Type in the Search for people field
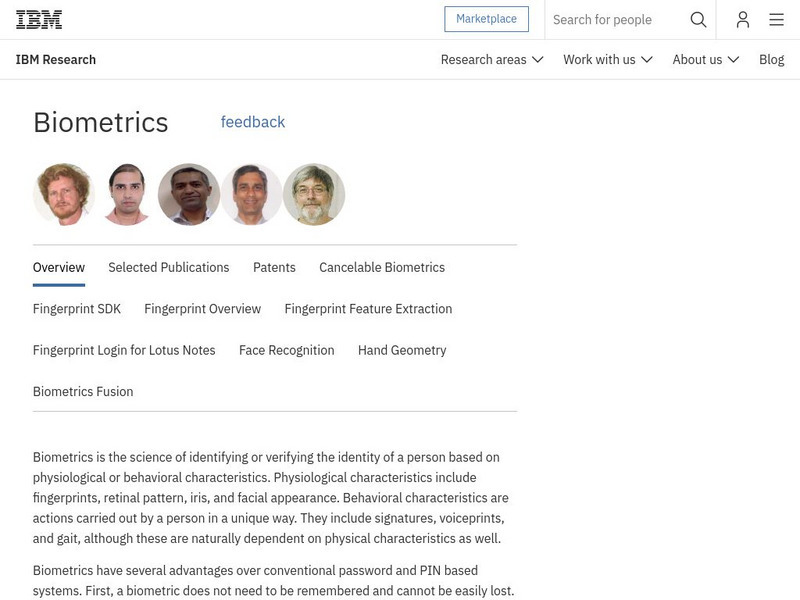 [615, 20]
